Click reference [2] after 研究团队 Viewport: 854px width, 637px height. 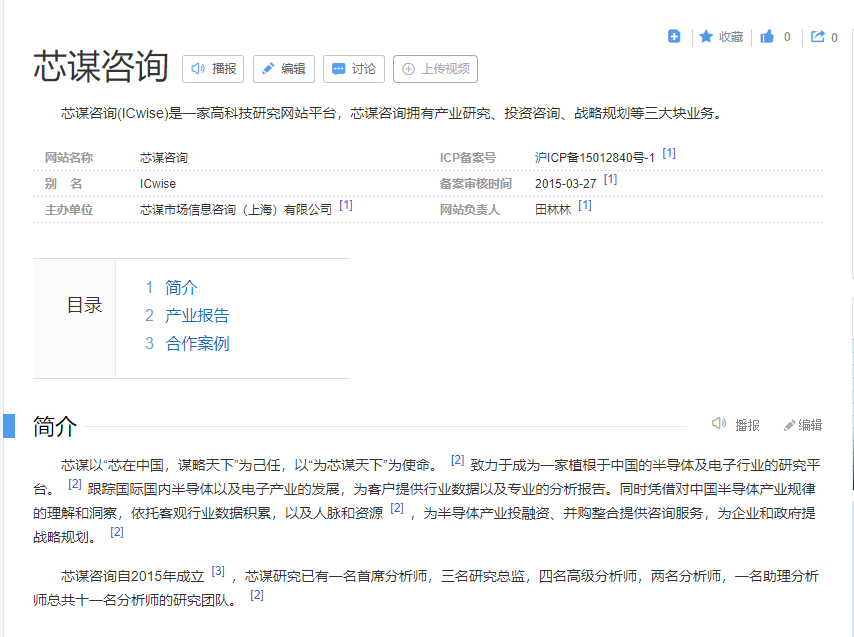(x=257, y=595)
